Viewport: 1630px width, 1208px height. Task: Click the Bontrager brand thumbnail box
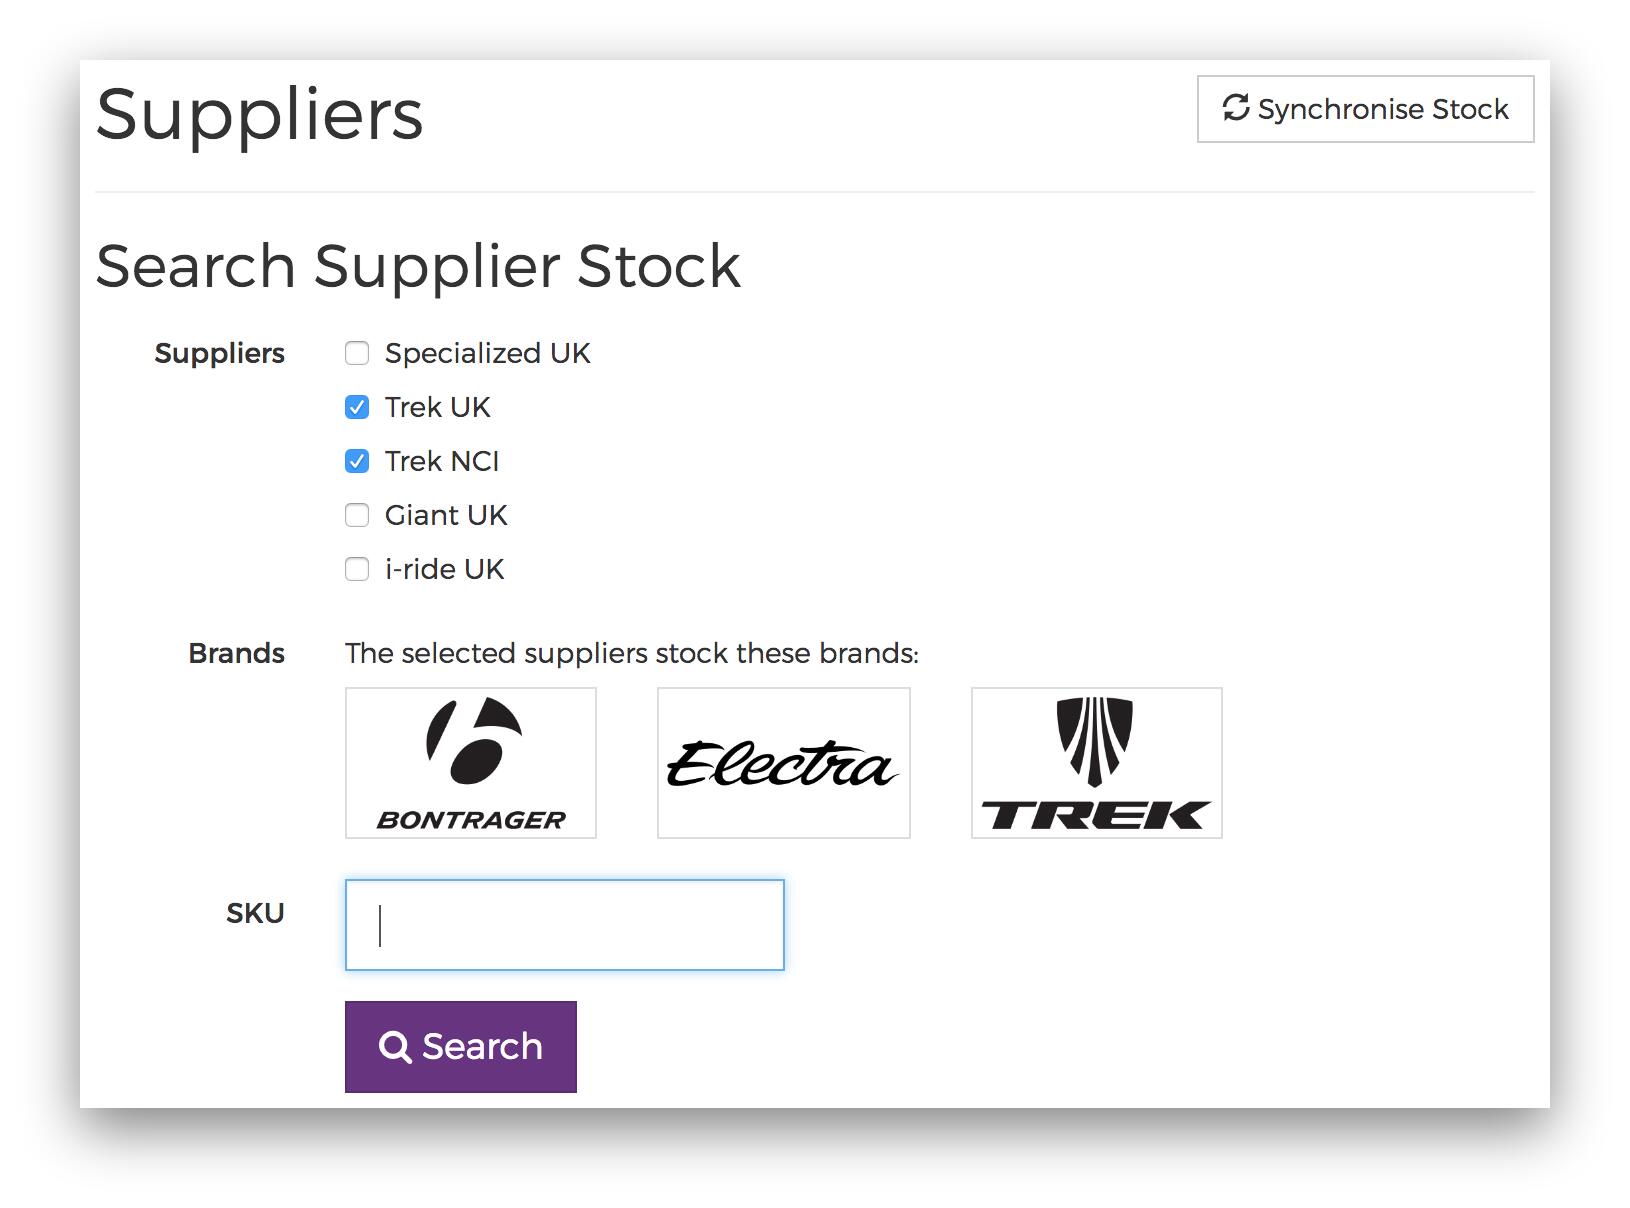pyautogui.click(x=470, y=762)
